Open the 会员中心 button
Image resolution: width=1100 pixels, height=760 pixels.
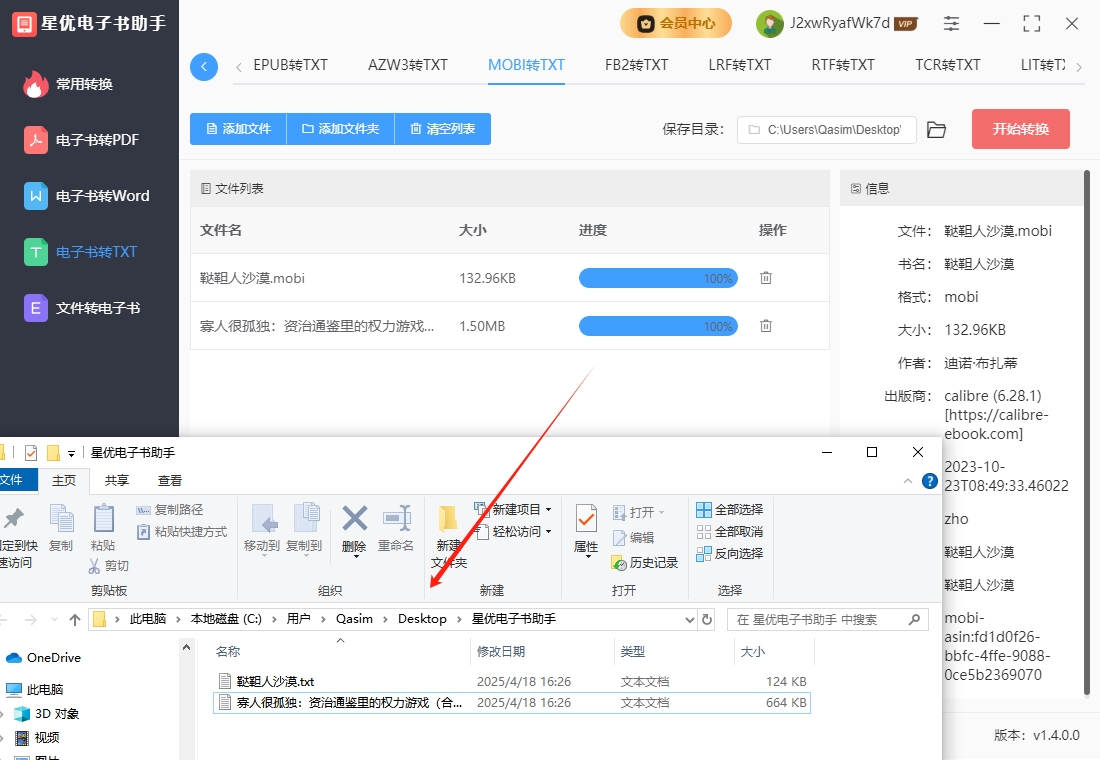pos(676,23)
